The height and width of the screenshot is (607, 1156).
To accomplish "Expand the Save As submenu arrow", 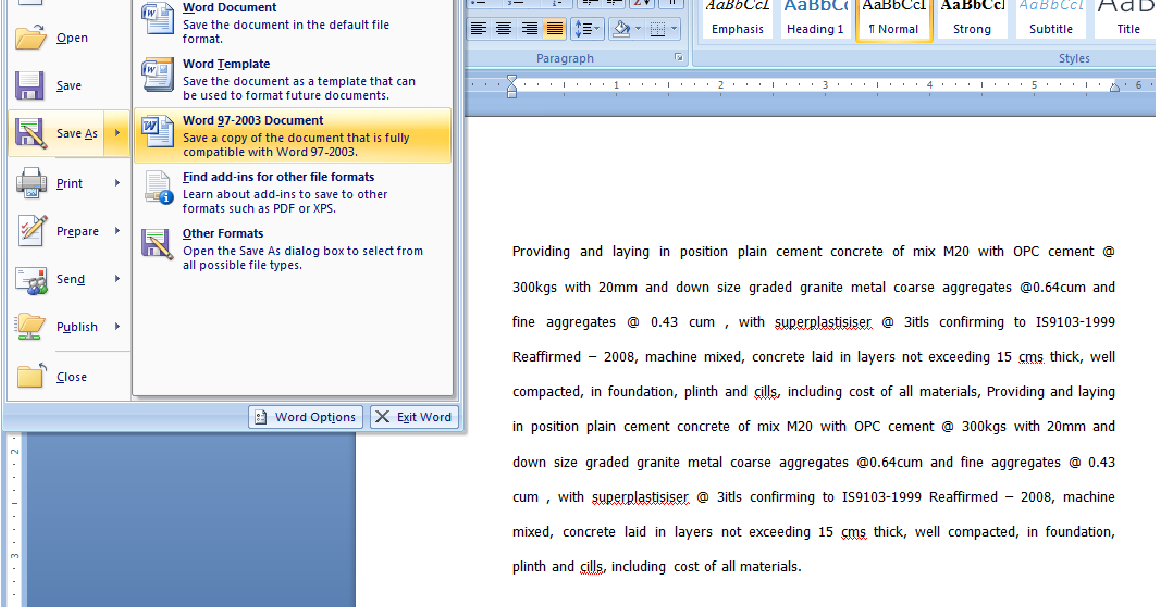I will click(x=117, y=133).
